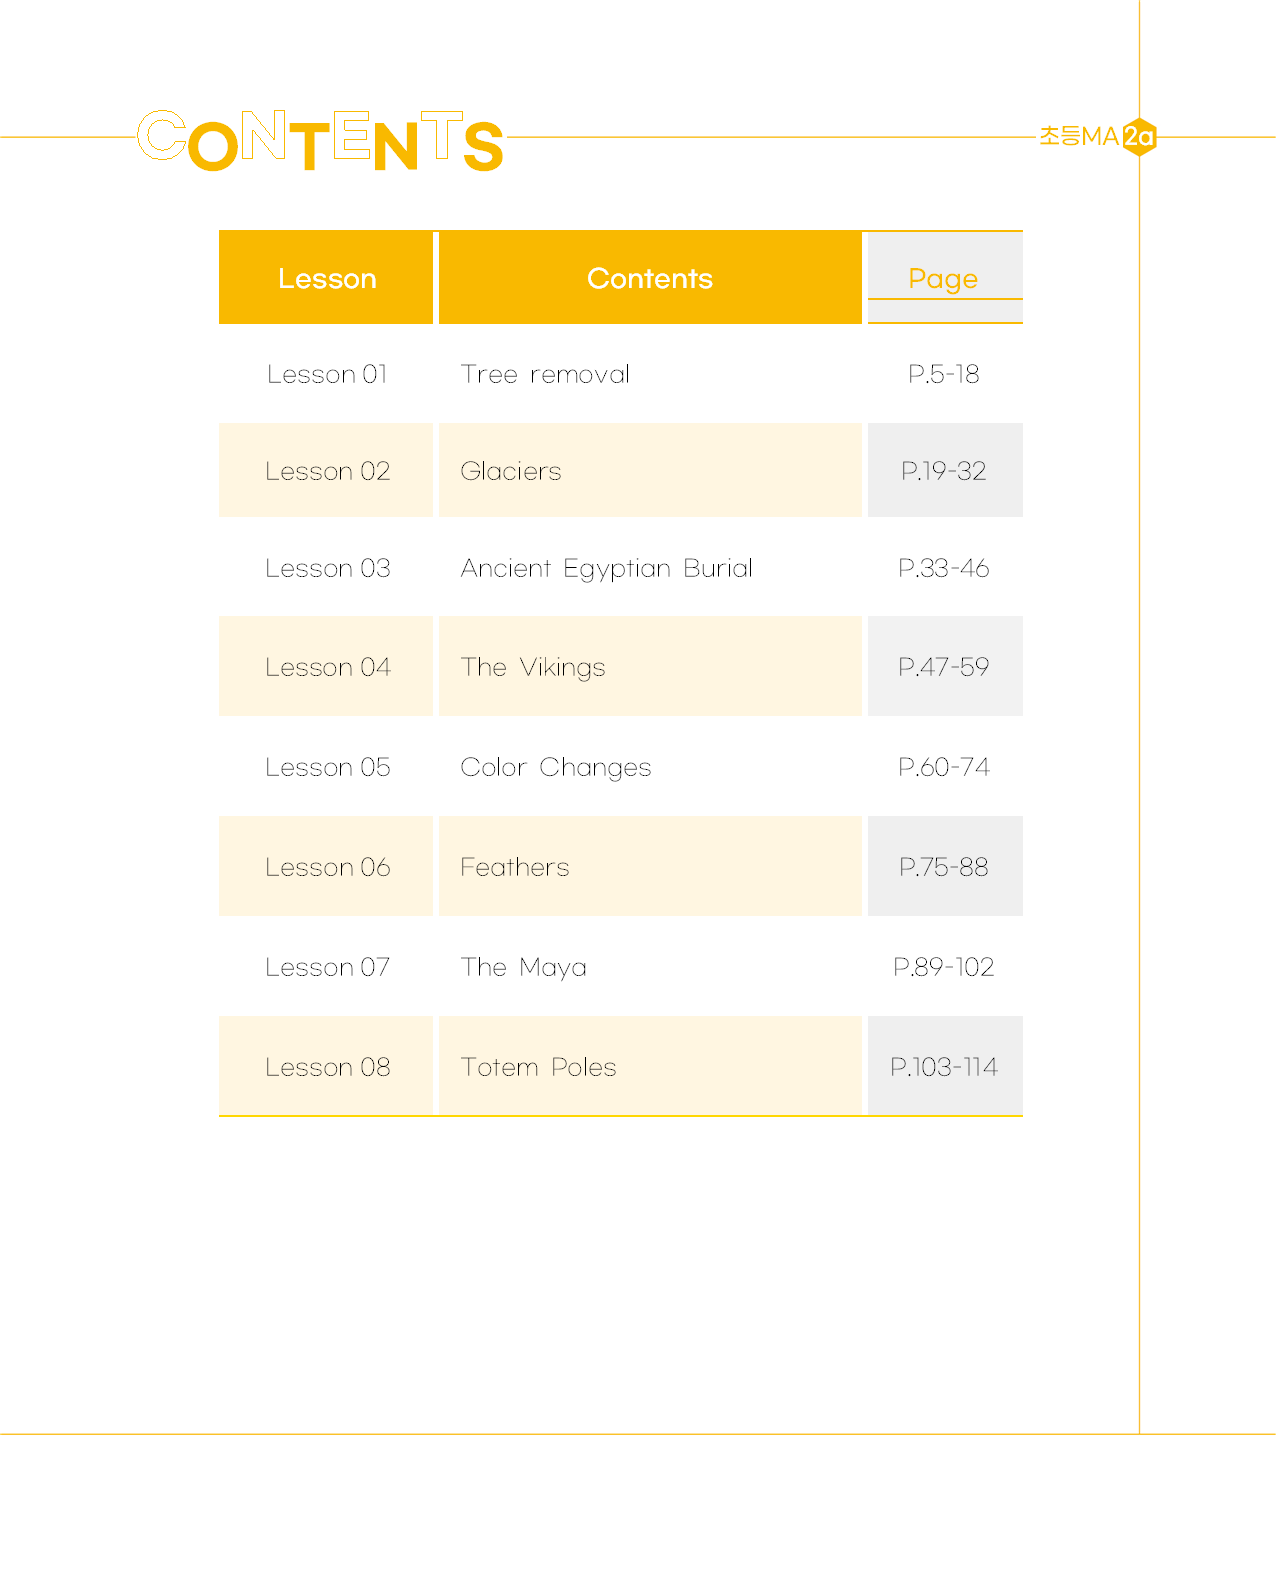The height and width of the screenshot is (1571, 1276).
Task: Click the Tree removal title
Action: 545,374
